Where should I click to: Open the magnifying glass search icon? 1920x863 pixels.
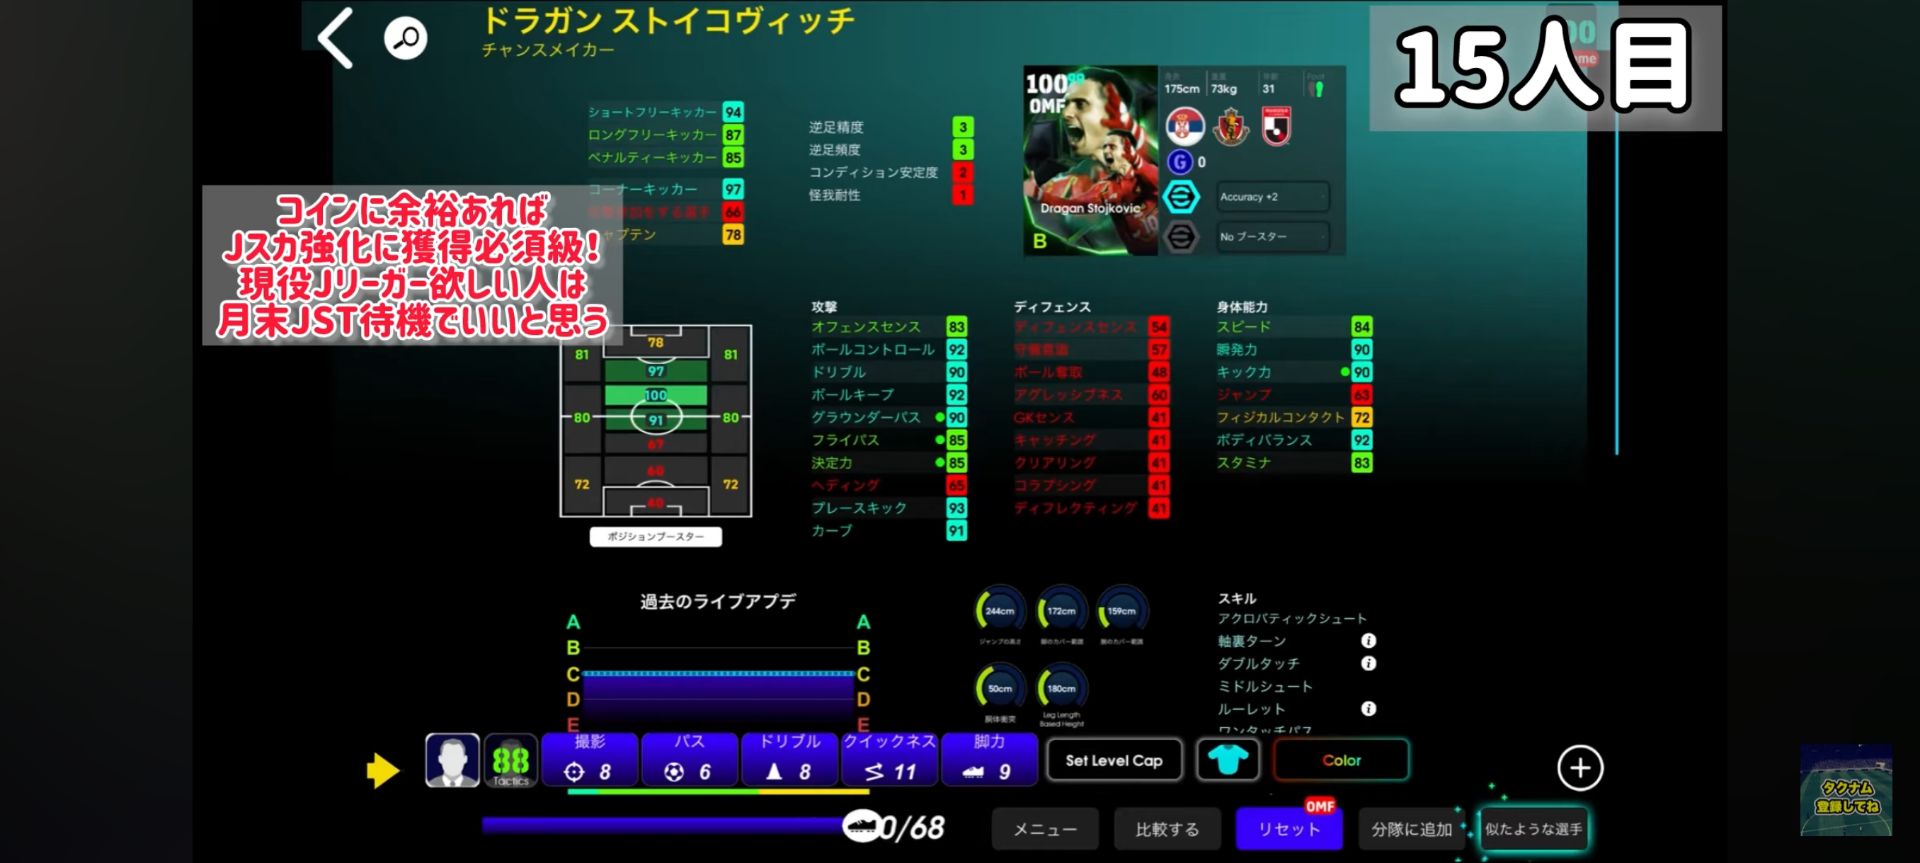tap(406, 39)
